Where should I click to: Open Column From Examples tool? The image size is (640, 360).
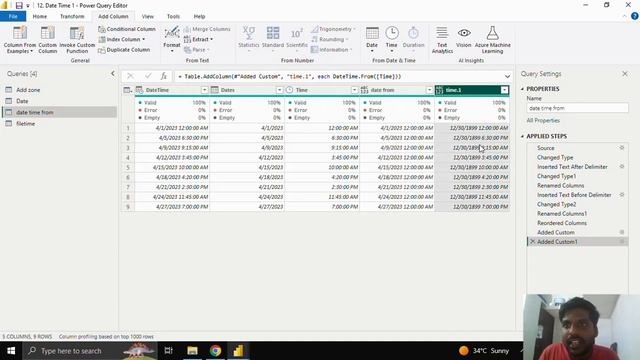tap(20, 40)
